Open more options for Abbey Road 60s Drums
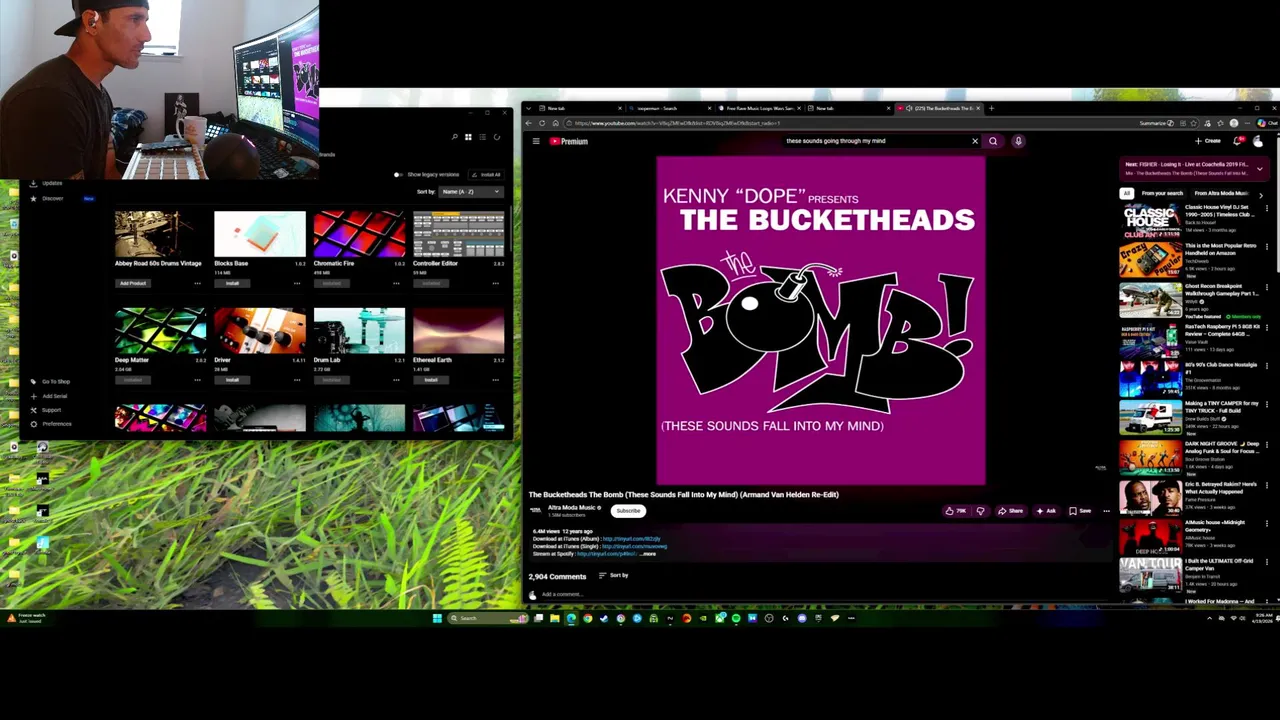The width and height of the screenshot is (1280, 720). pyautogui.click(x=197, y=283)
